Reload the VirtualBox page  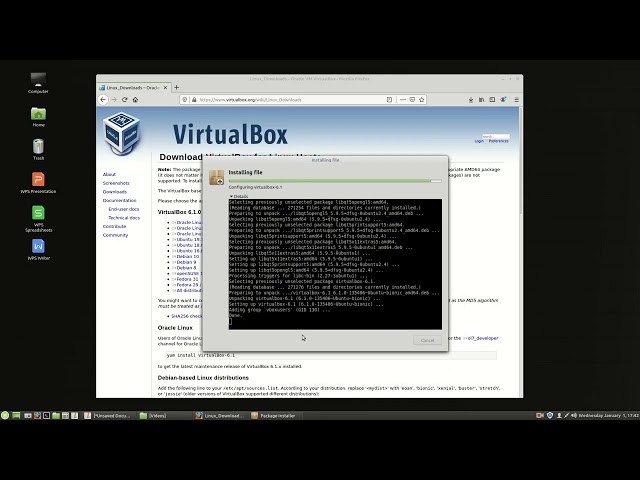click(124, 100)
